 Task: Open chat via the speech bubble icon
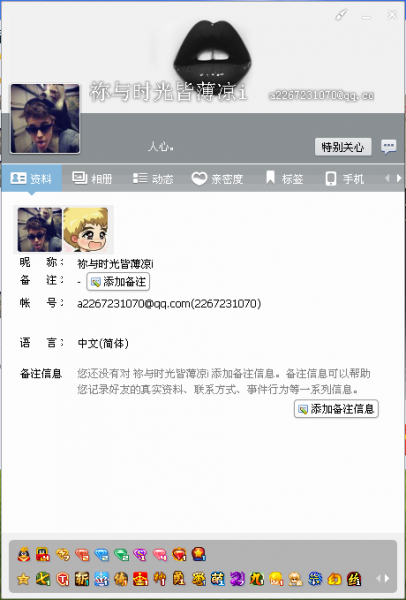point(388,147)
